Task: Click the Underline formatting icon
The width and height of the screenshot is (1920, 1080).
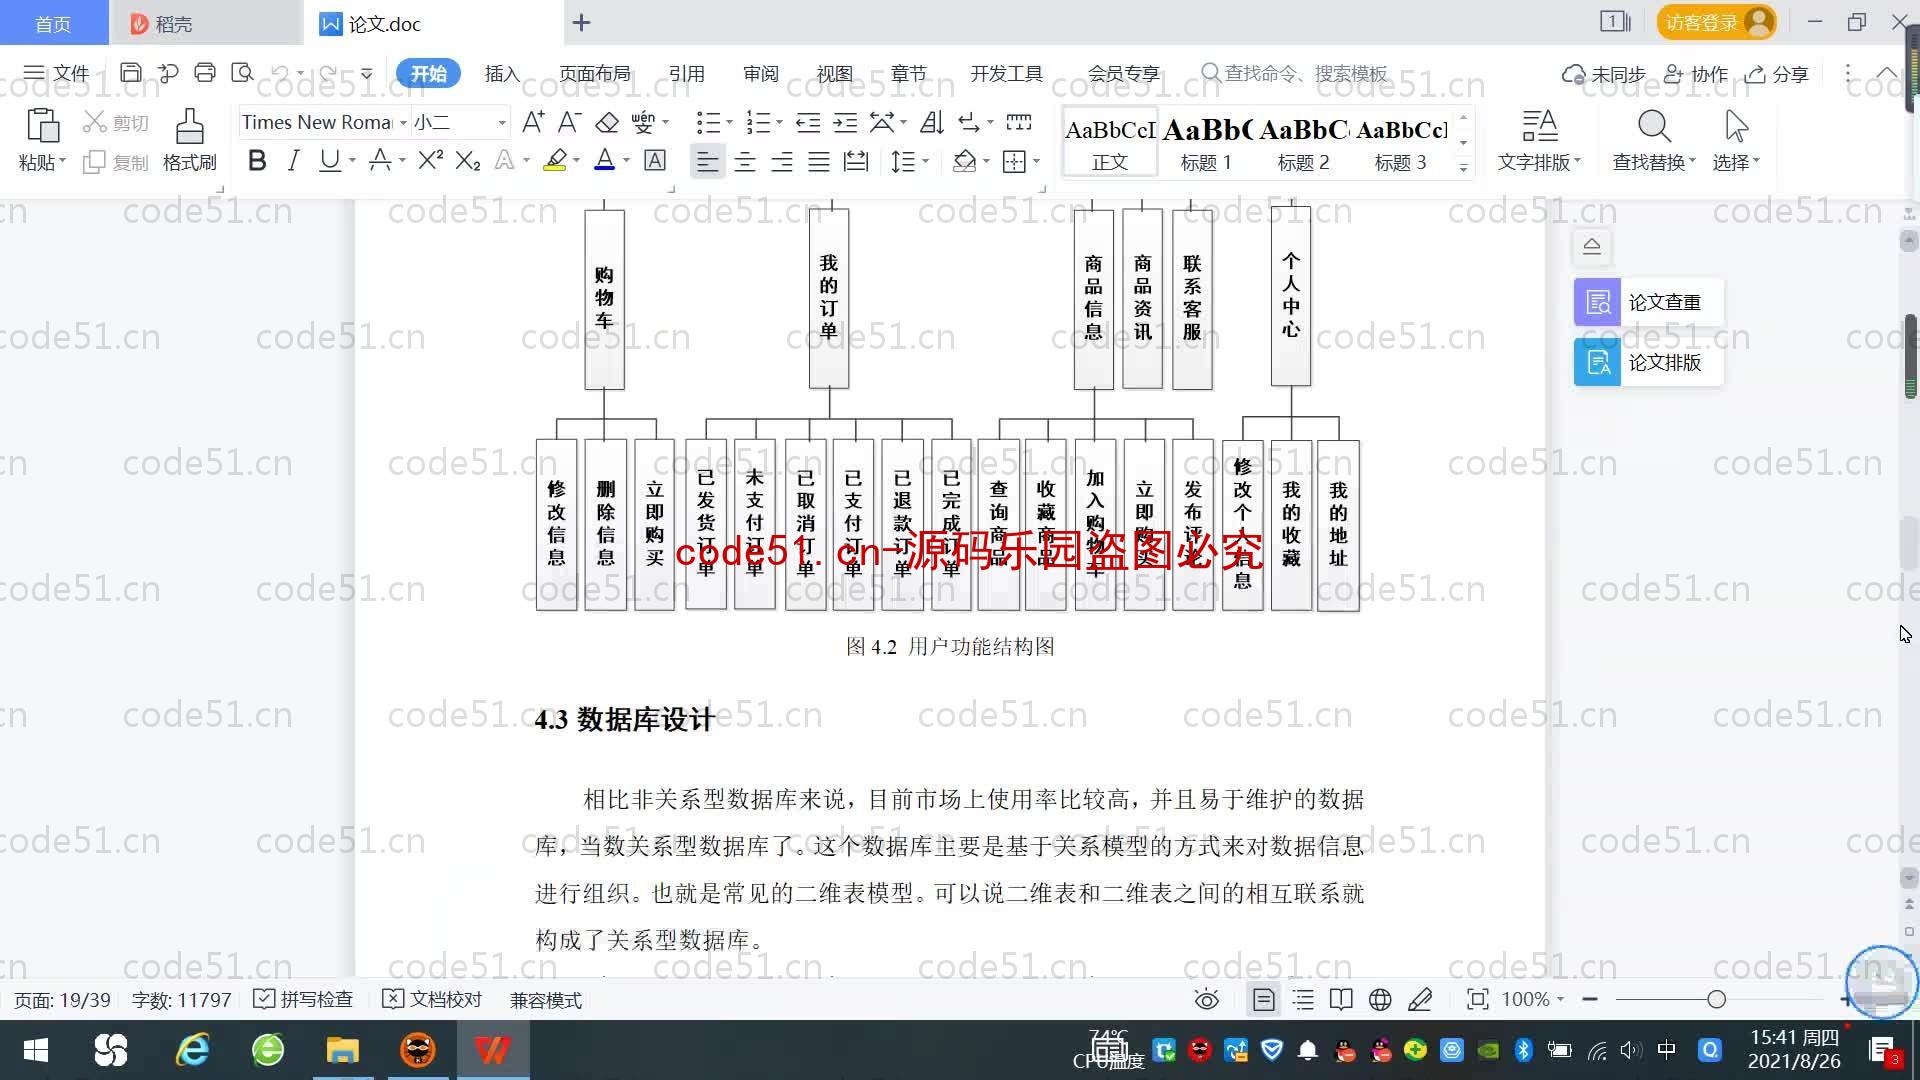Action: pyautogui.click(x=330, y=161)
